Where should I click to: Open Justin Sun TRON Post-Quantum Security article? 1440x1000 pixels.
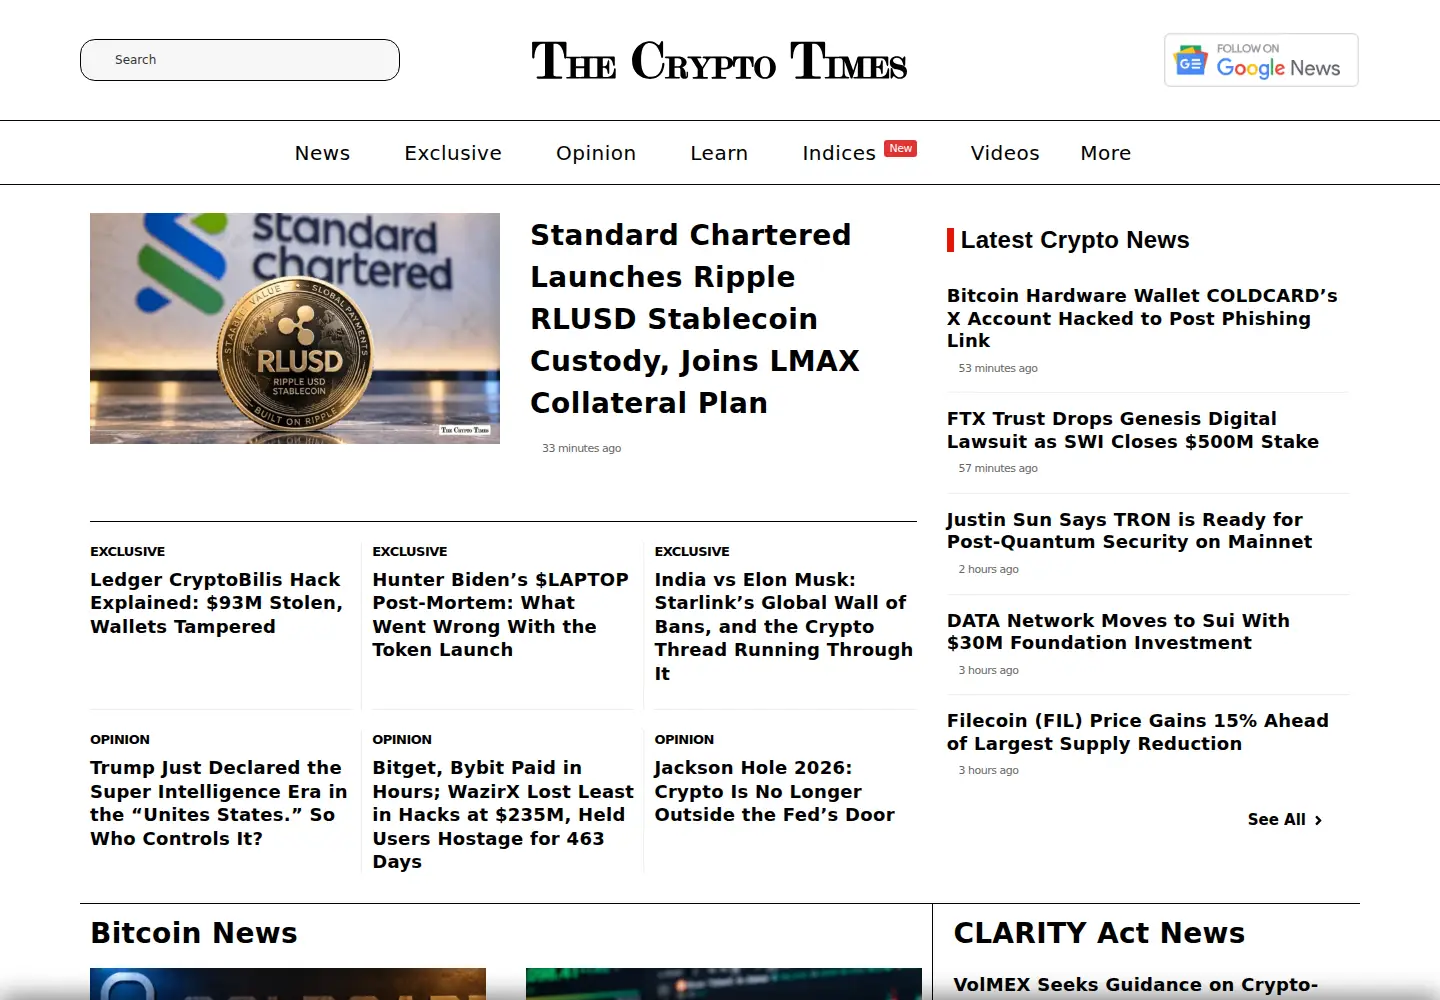[x=1129, y=531]
